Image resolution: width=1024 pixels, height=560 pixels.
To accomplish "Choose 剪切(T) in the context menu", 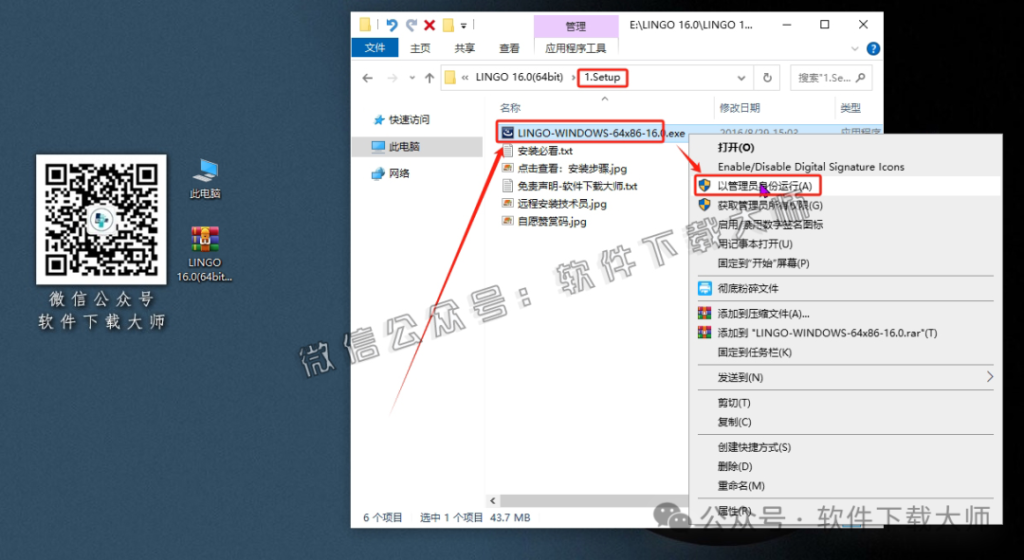I will (846, 403).
